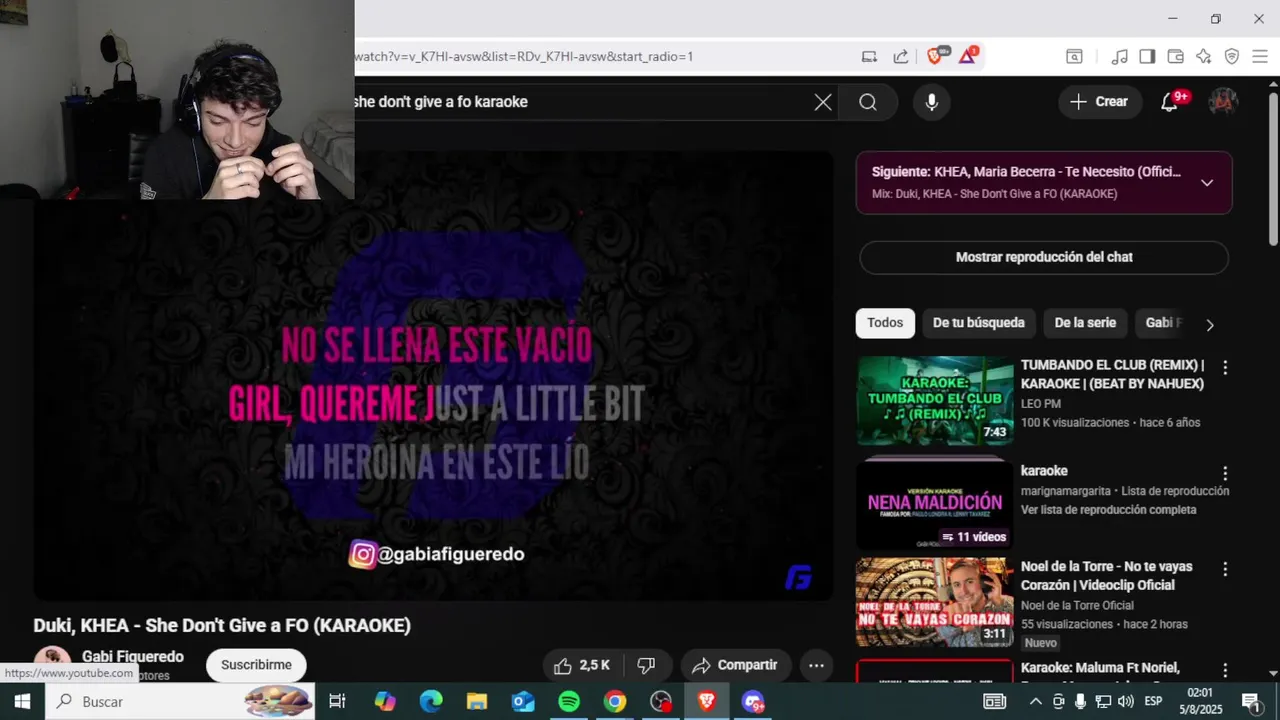Open TUMBANDO EL CLUB karaoke thumbnail
1280x720 pixels.
(x=935, y=400)
